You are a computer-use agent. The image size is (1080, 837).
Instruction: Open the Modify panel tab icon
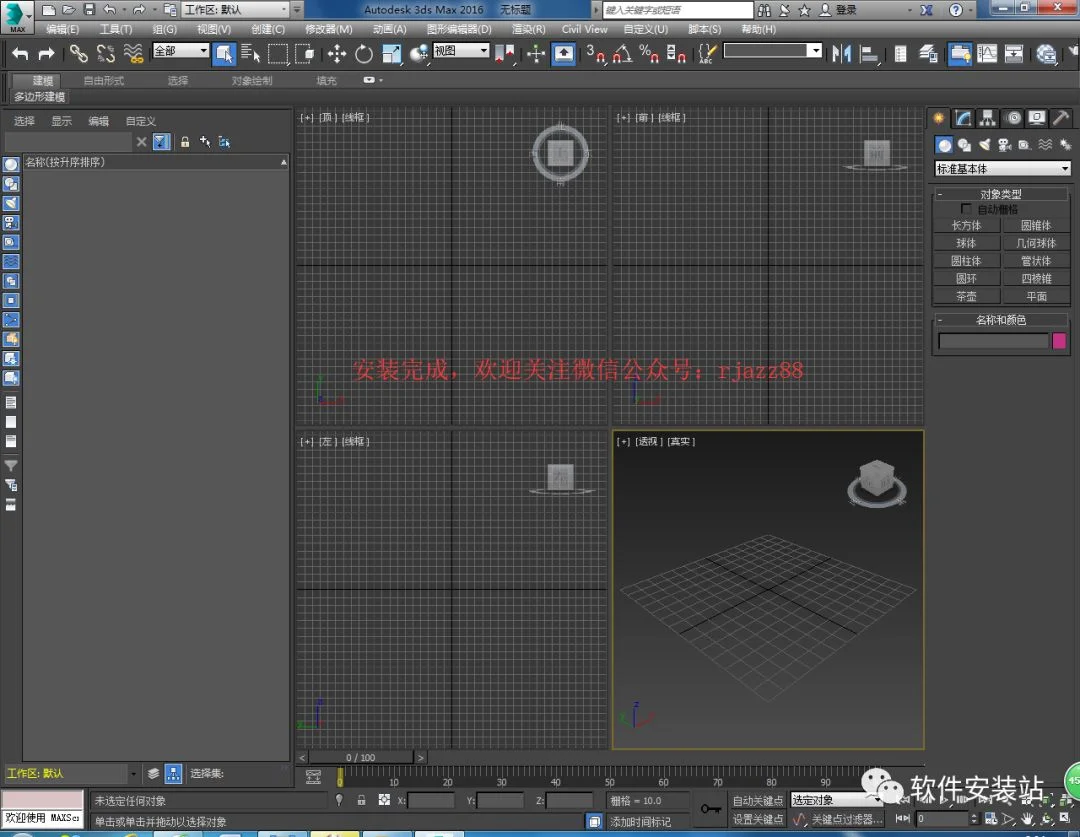(x=963, y=118)
